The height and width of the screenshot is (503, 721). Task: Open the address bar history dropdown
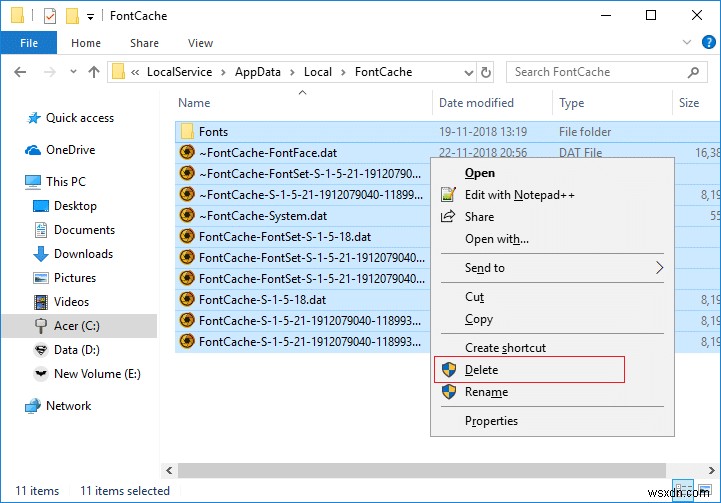click(x=467, y=72)
